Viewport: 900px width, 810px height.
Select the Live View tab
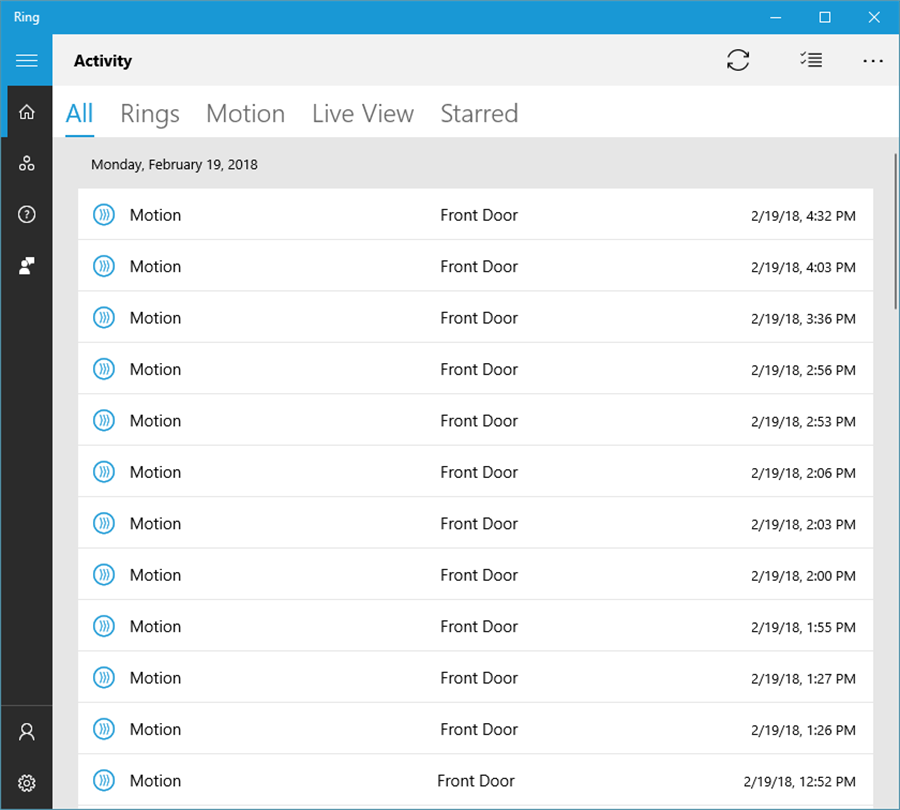[x=362, y=114]
